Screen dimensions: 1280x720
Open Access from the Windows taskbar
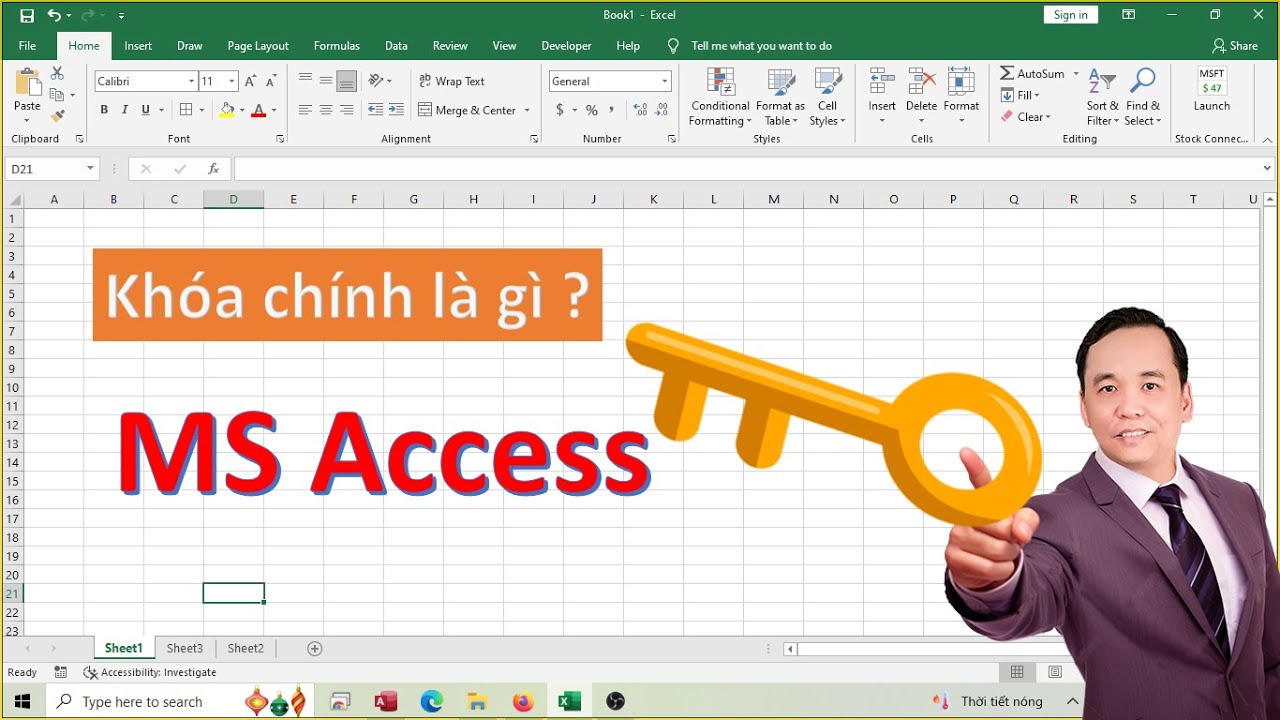point(386,702)
